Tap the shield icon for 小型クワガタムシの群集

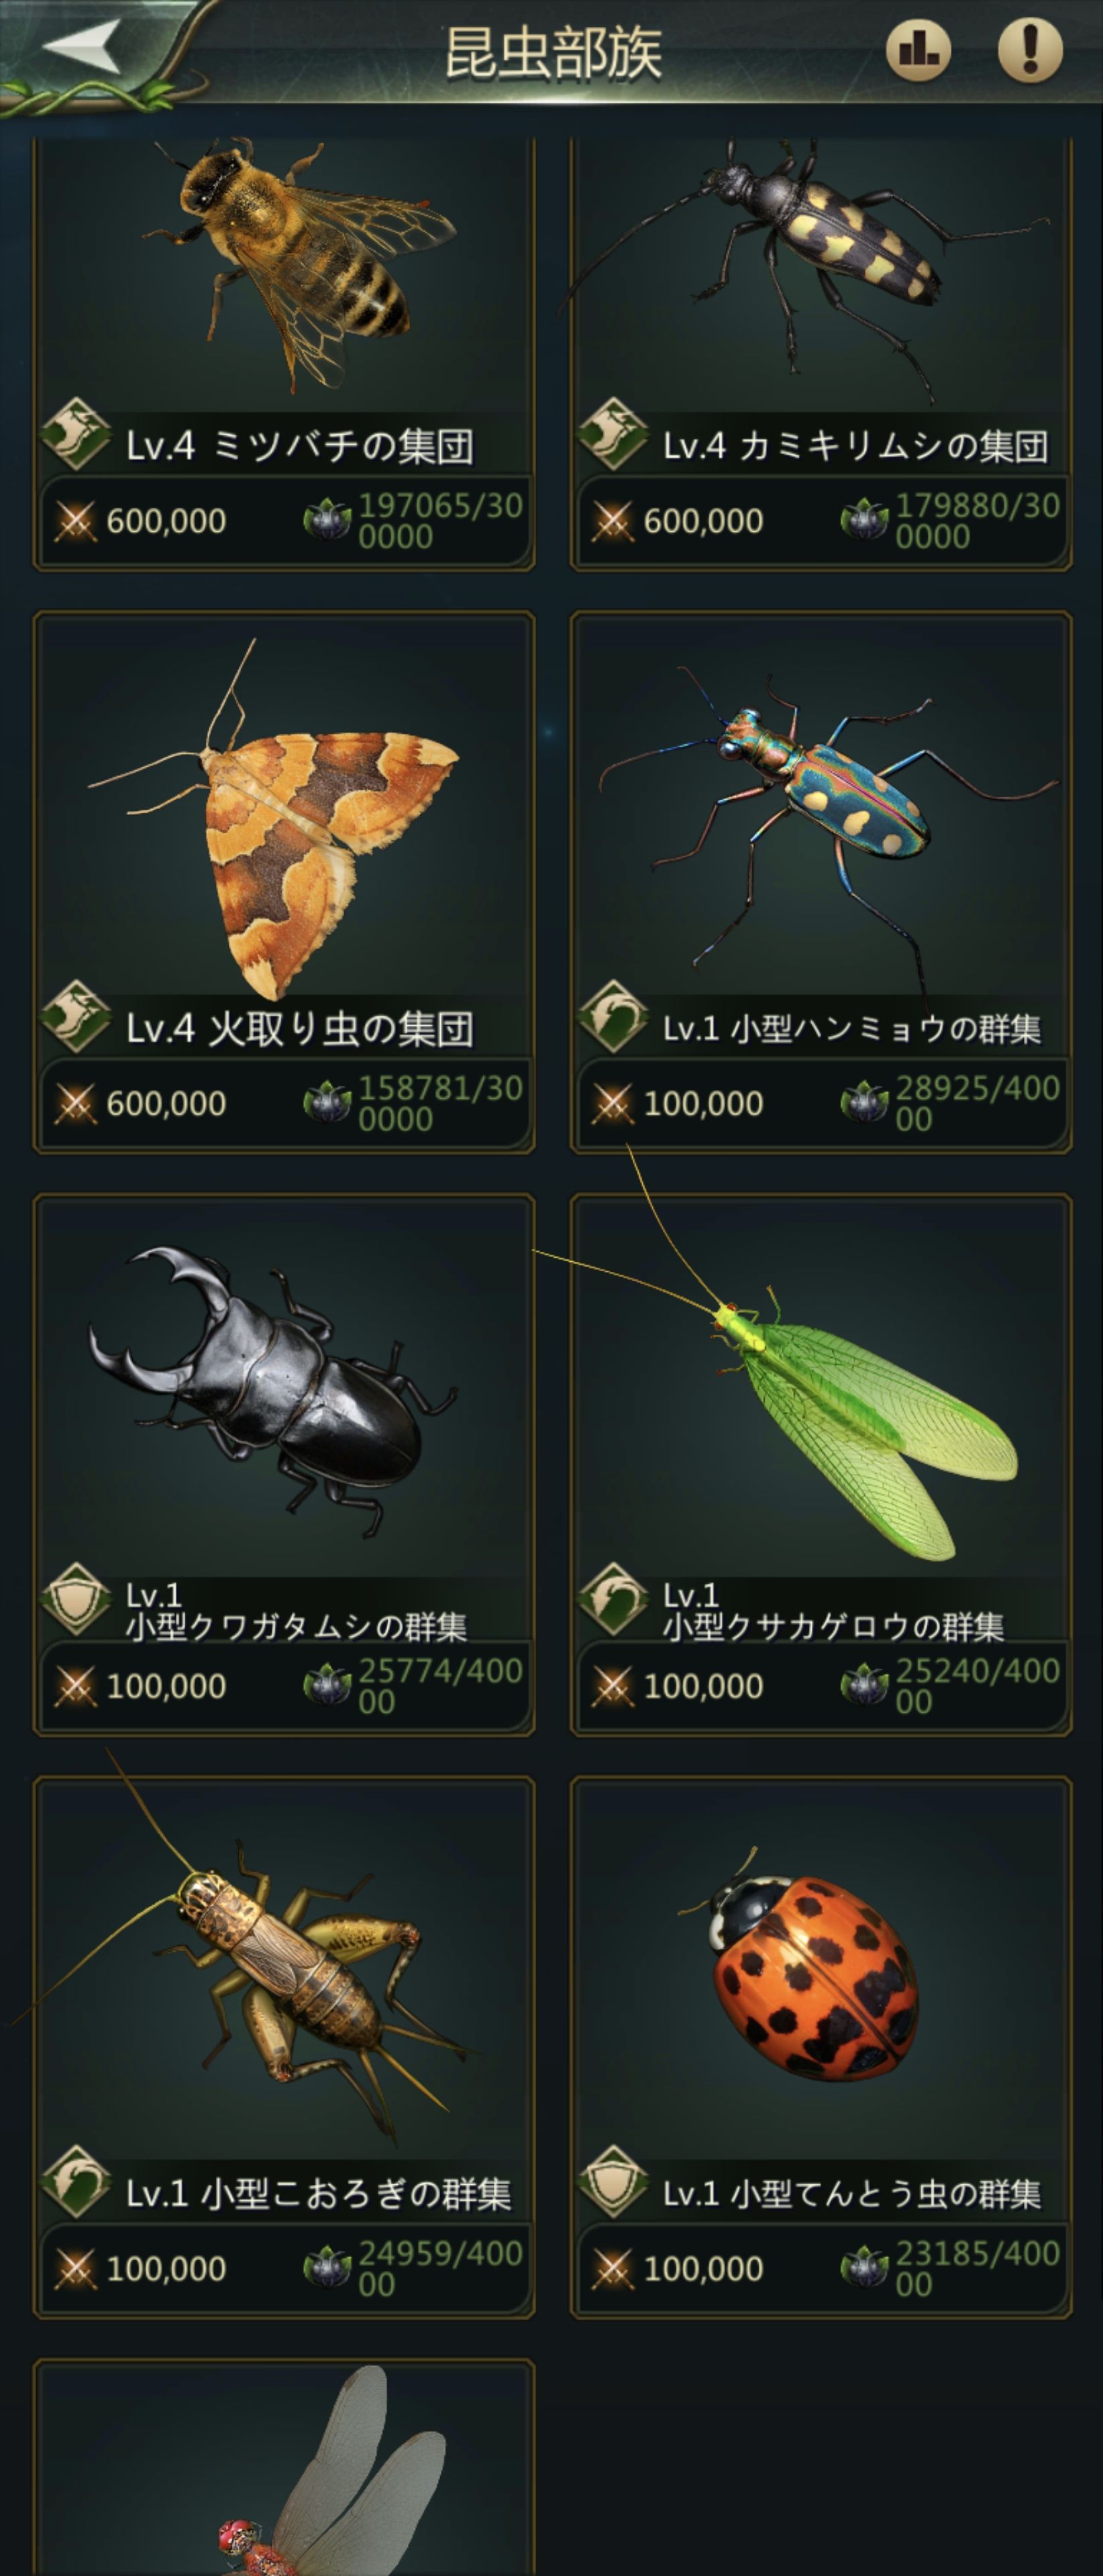(76, 1599)
